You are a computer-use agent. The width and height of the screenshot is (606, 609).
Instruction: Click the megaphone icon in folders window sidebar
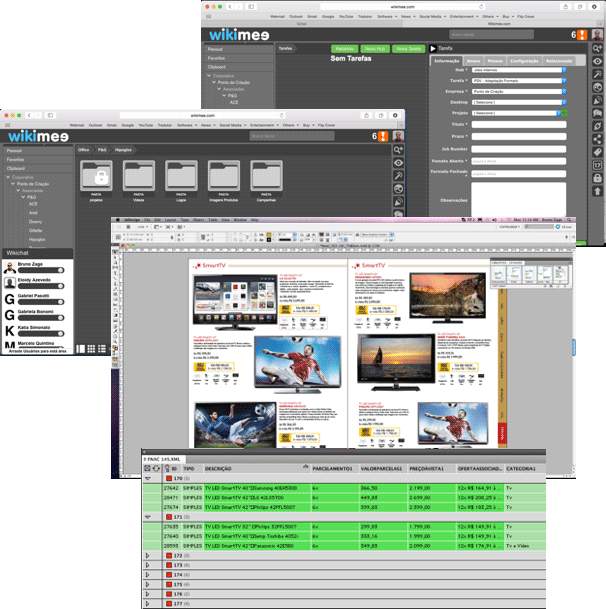398,202
